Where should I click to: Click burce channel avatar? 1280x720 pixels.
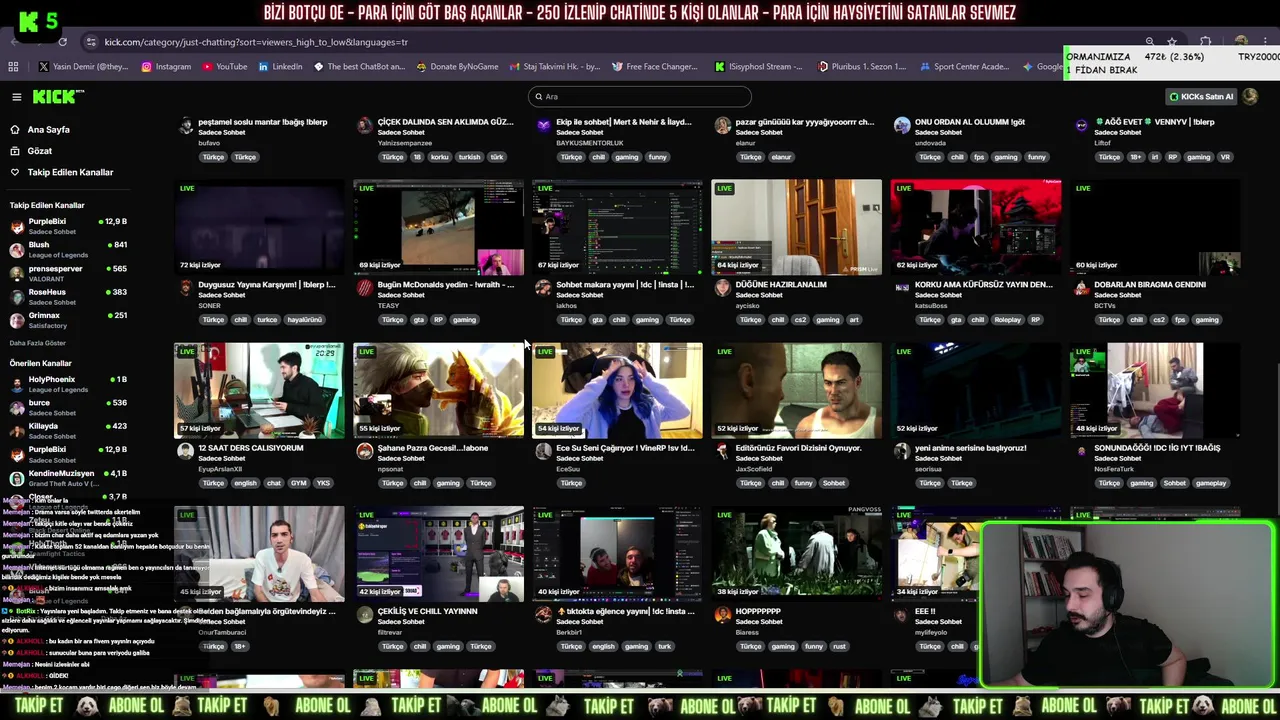pos(17,407)
